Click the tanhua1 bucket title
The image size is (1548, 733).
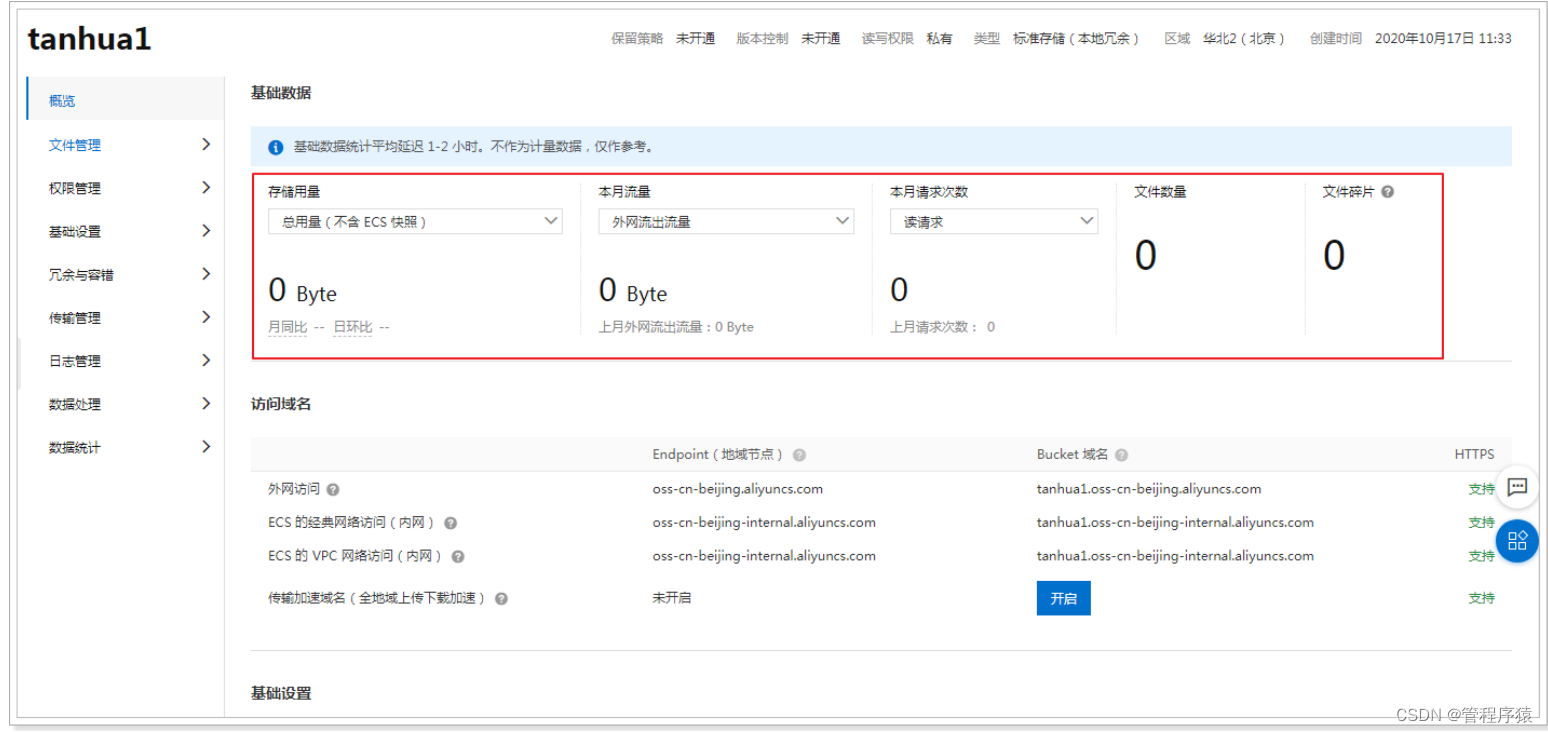click(x=89, y=39)
